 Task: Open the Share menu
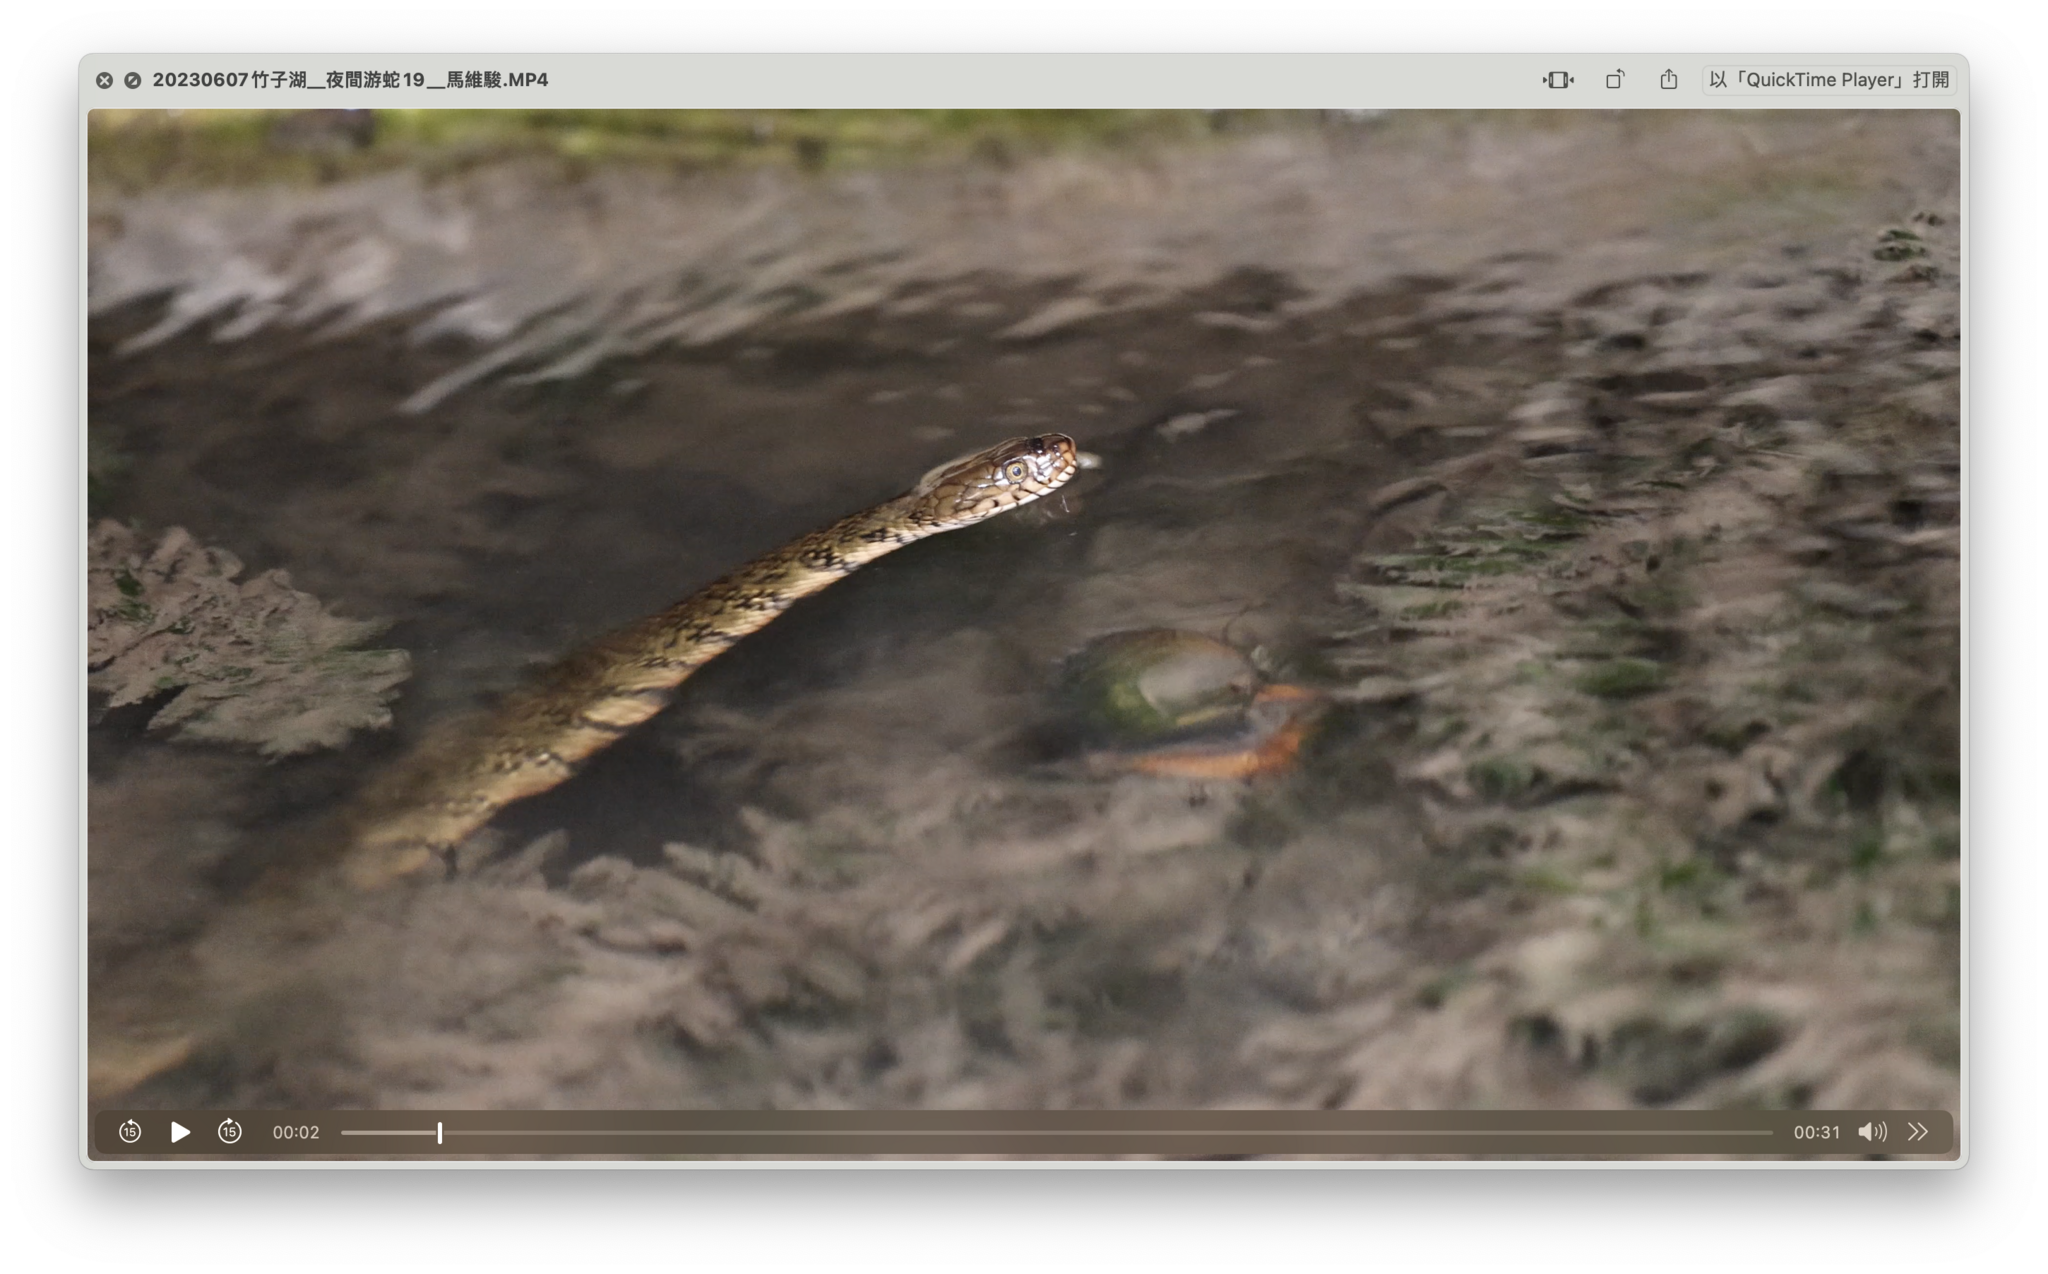(1669, 80)
